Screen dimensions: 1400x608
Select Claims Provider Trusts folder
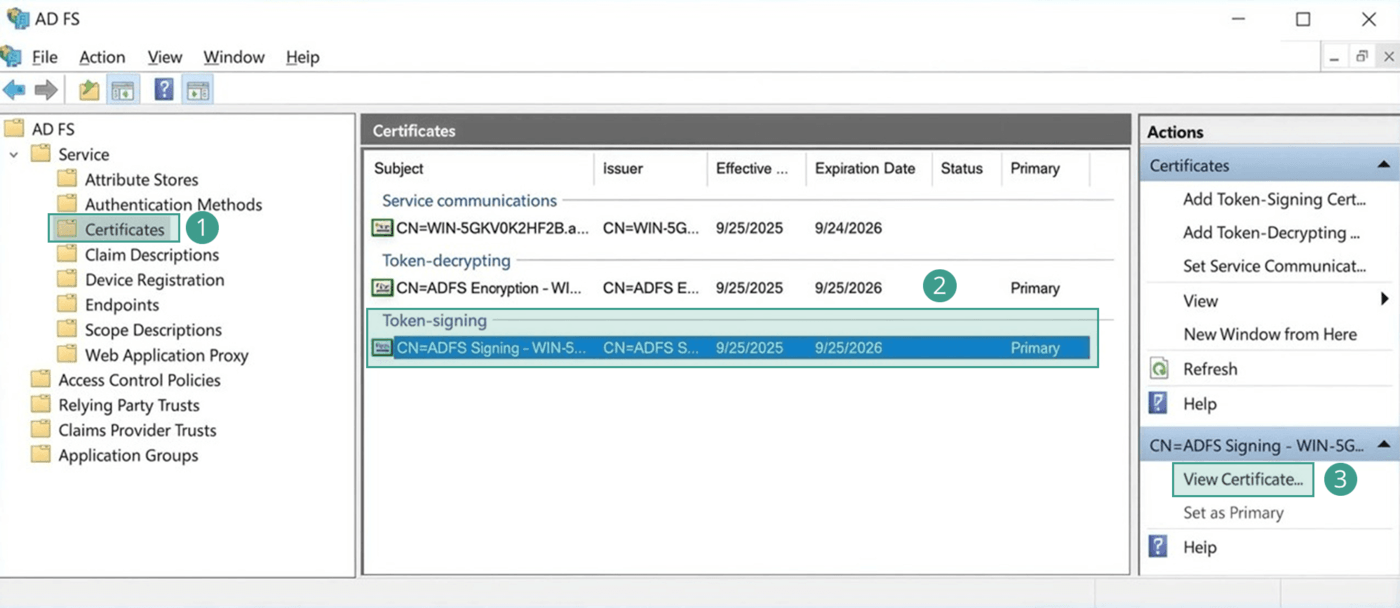pyautogui.click(x=137, y=430)
